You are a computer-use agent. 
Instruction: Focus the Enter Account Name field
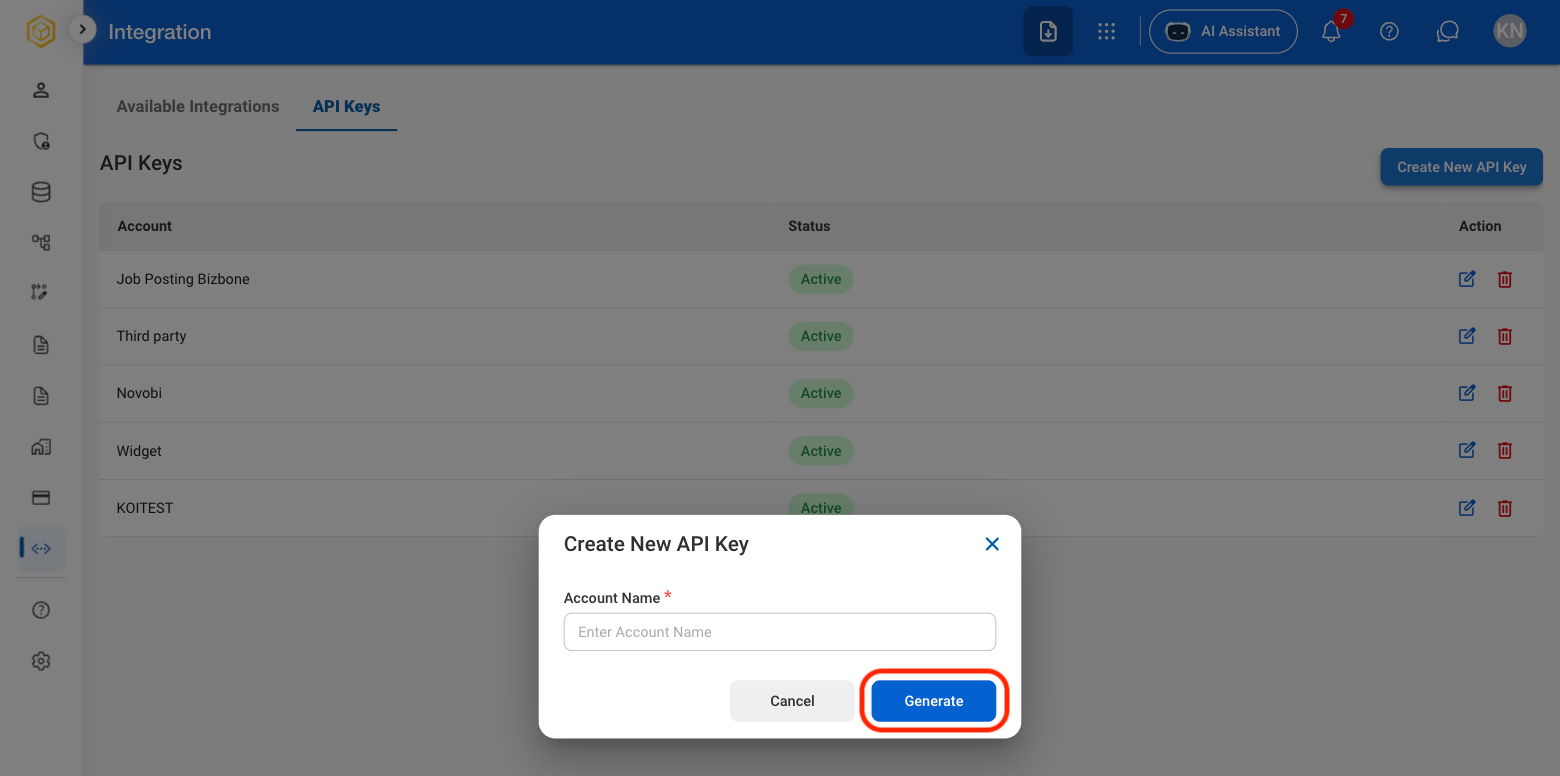pos(780,632)
